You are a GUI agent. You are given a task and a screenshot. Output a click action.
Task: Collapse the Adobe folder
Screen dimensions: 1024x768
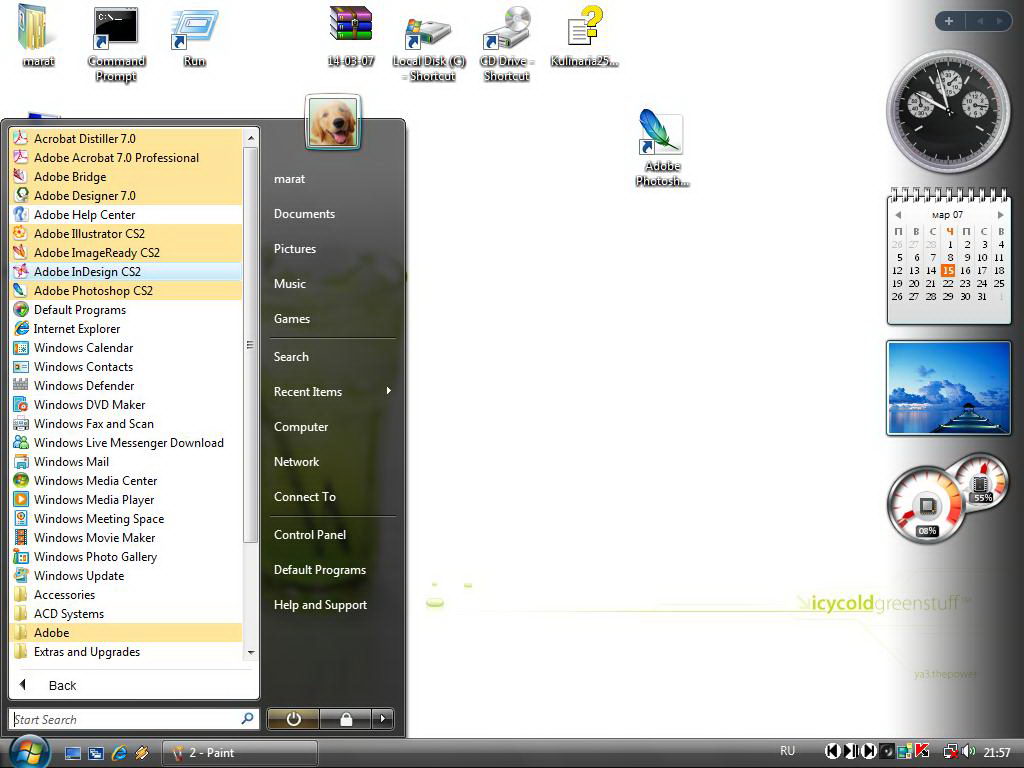(x=127, y=632)
